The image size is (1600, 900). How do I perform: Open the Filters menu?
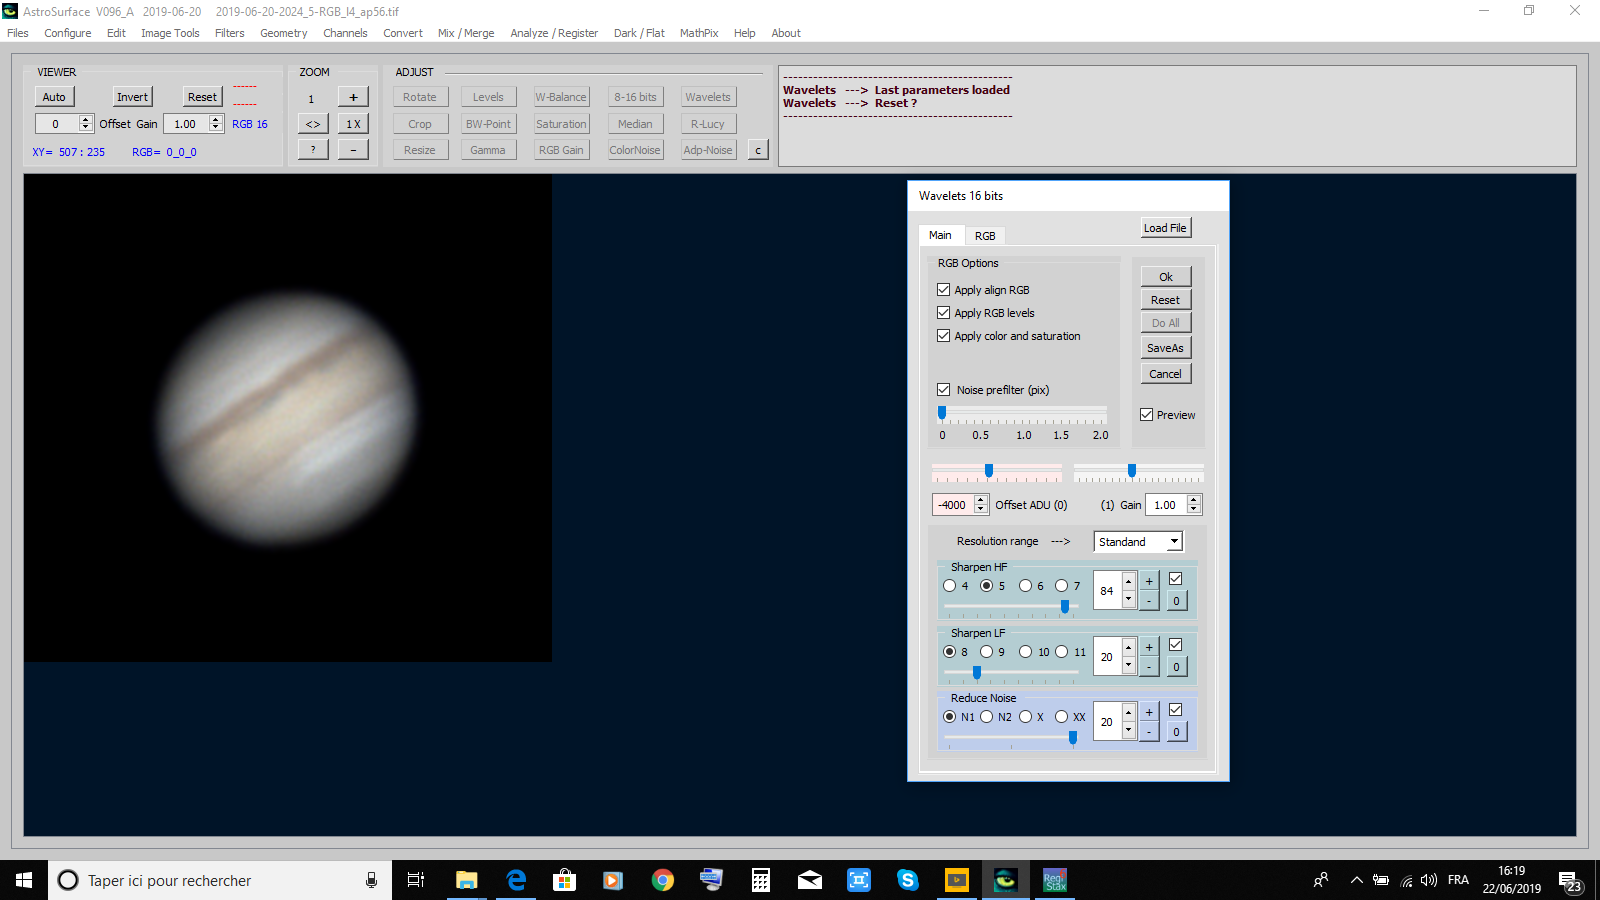(x=229, y=33)
